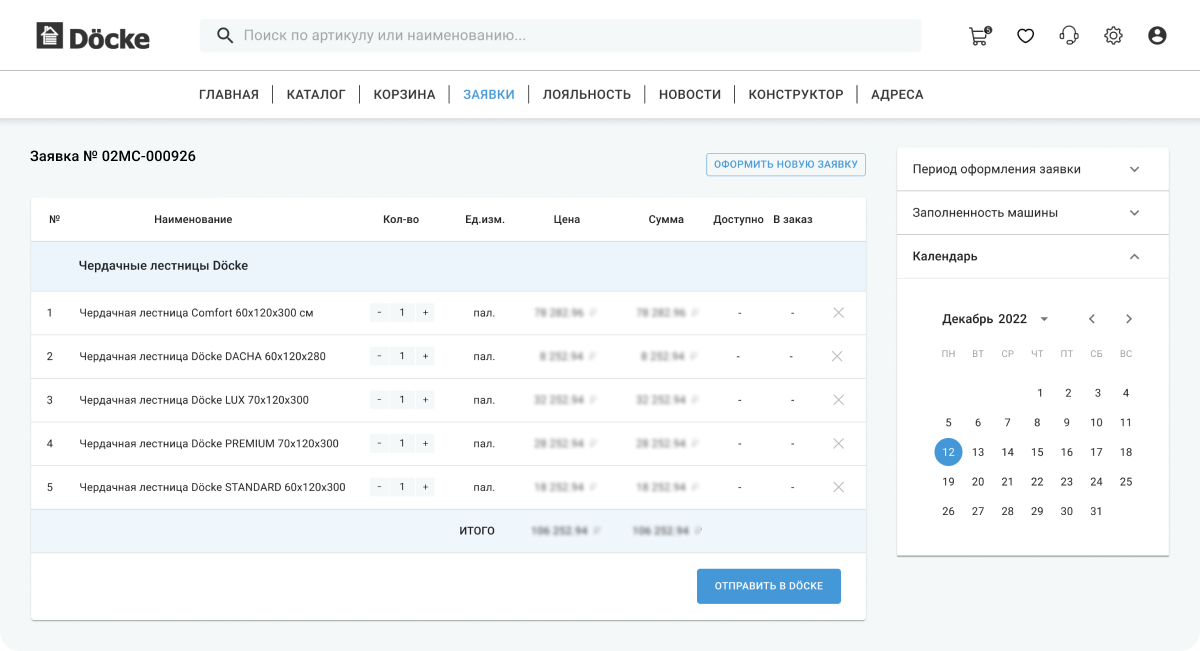Image resolution: width=1200 pixels, height=651 pixels.
Task: Open the КОРЗИНА menu item
Action: click(404, 94)
